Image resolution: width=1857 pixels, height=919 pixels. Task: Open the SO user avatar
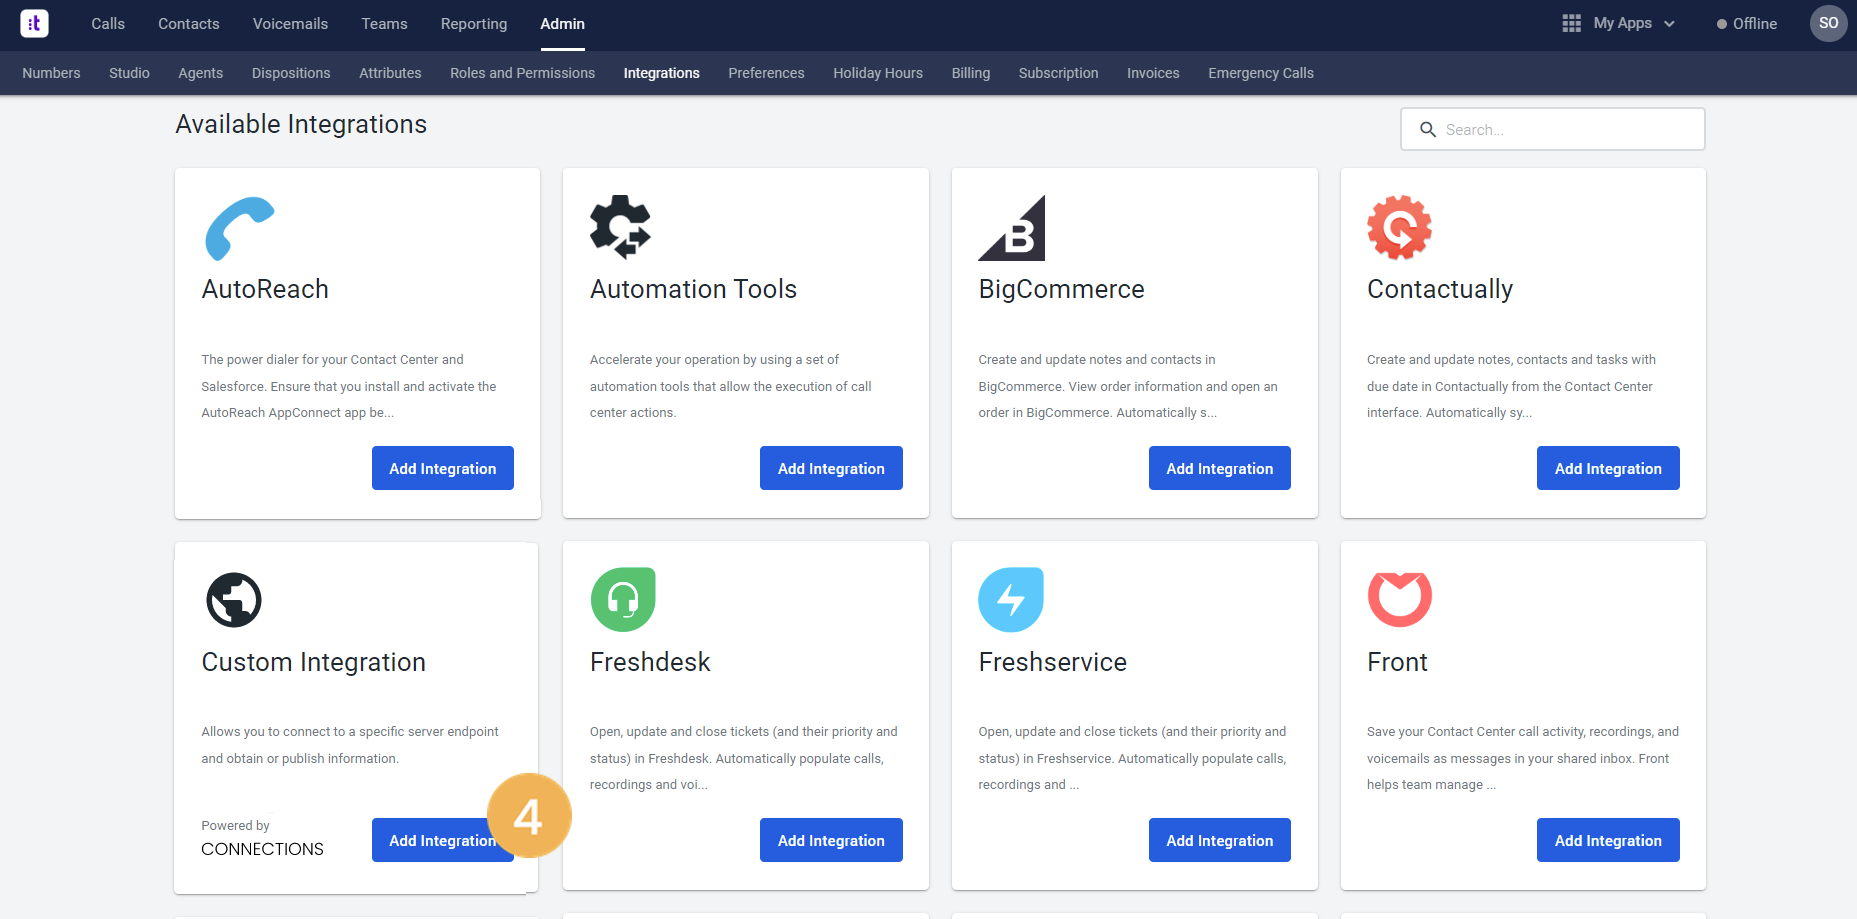pos(1828,23)
